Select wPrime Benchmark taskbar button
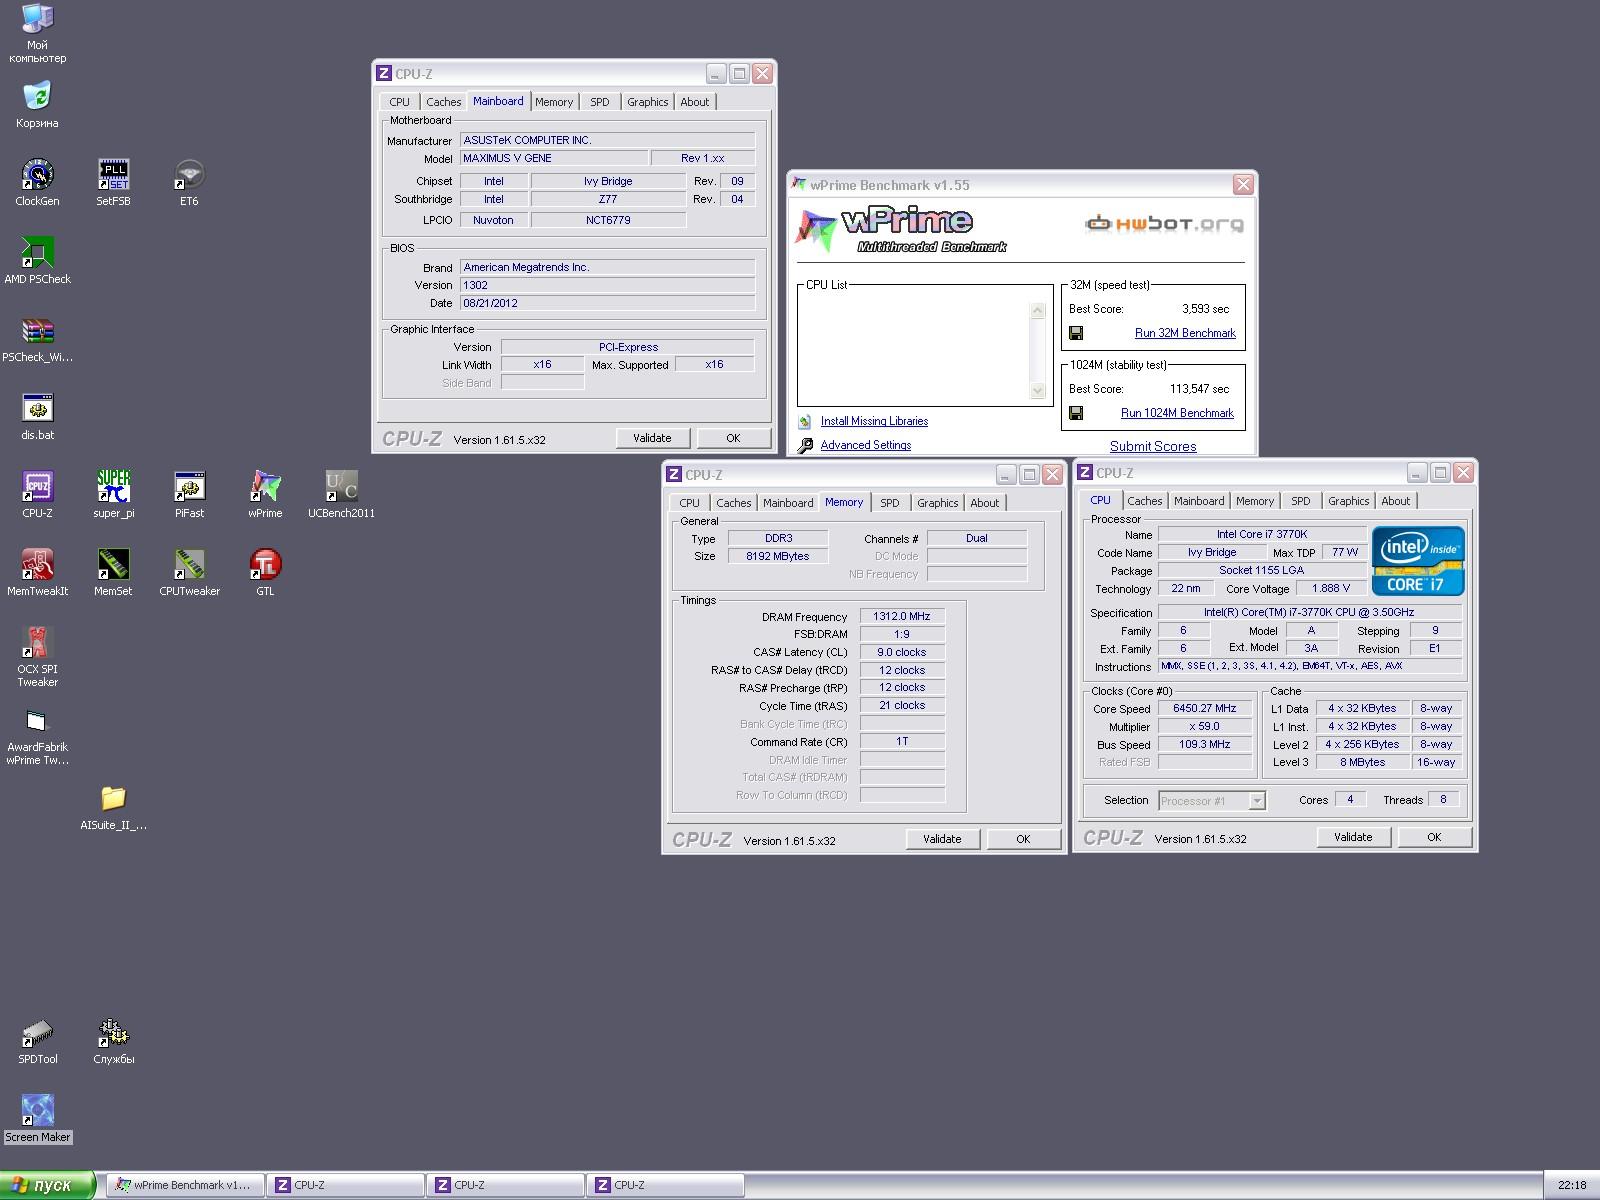 point(185,1185)
